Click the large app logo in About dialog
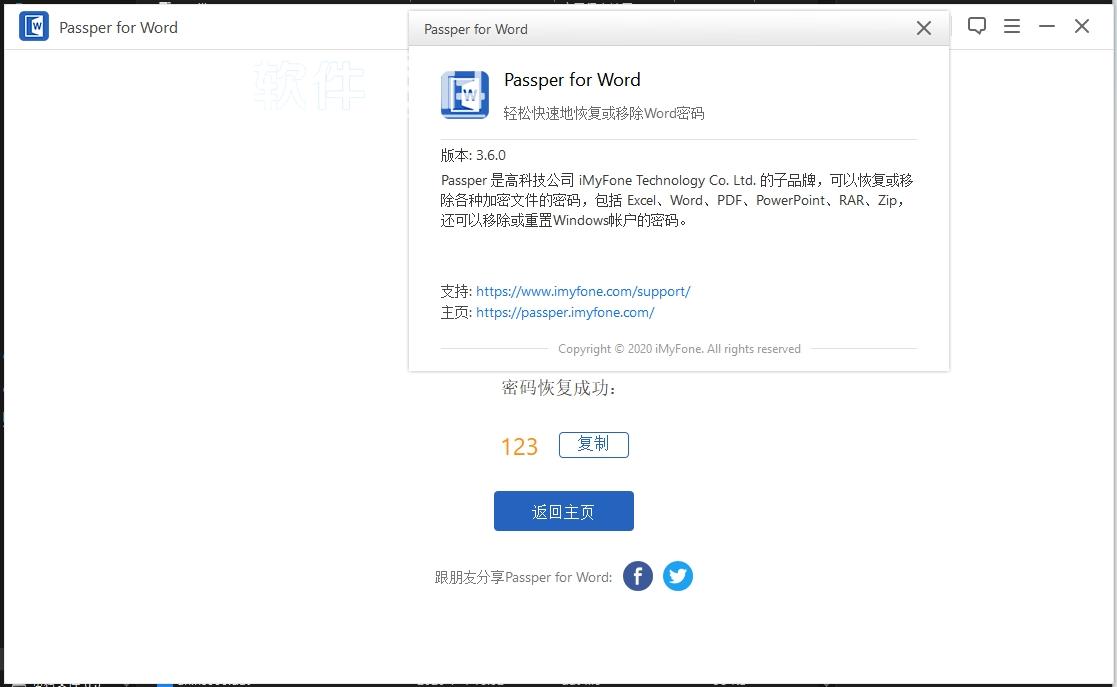The height and width of the screenshot is (687, 1117). pyautogui.click(x=465, y=95)
